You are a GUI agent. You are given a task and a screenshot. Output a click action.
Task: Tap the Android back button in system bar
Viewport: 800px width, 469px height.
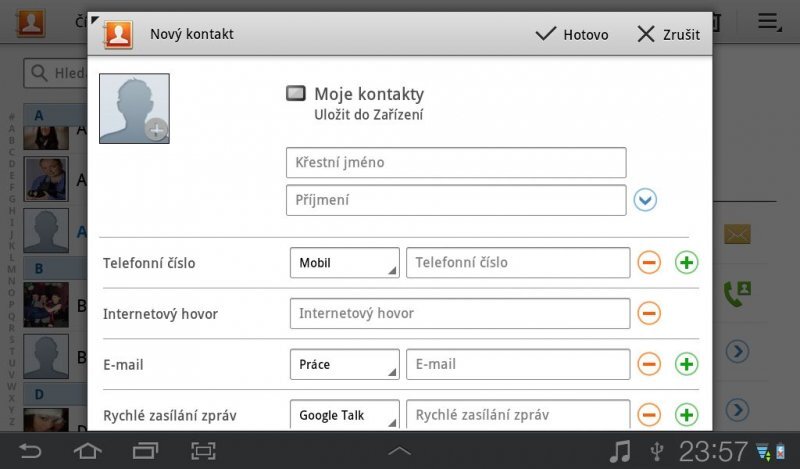coord(30,451)
